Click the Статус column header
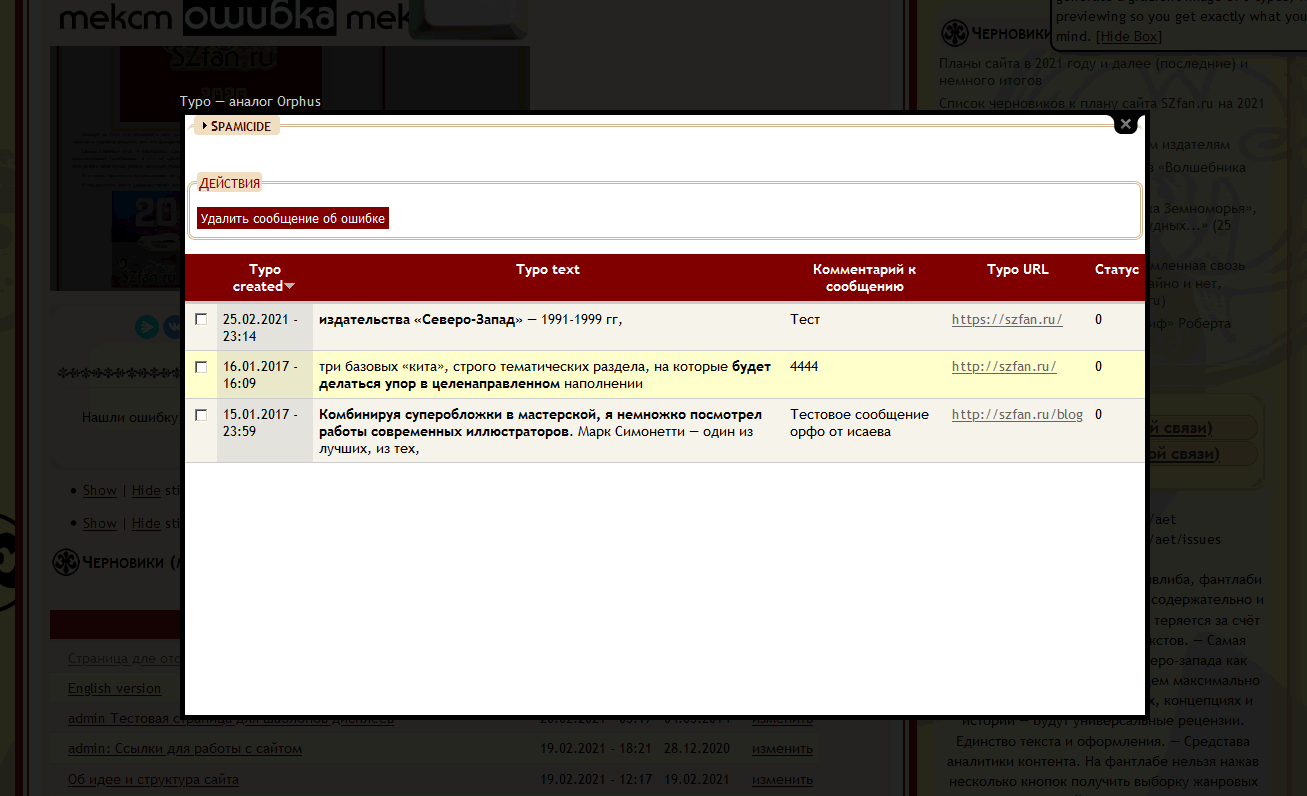 tap(1117, 269)
